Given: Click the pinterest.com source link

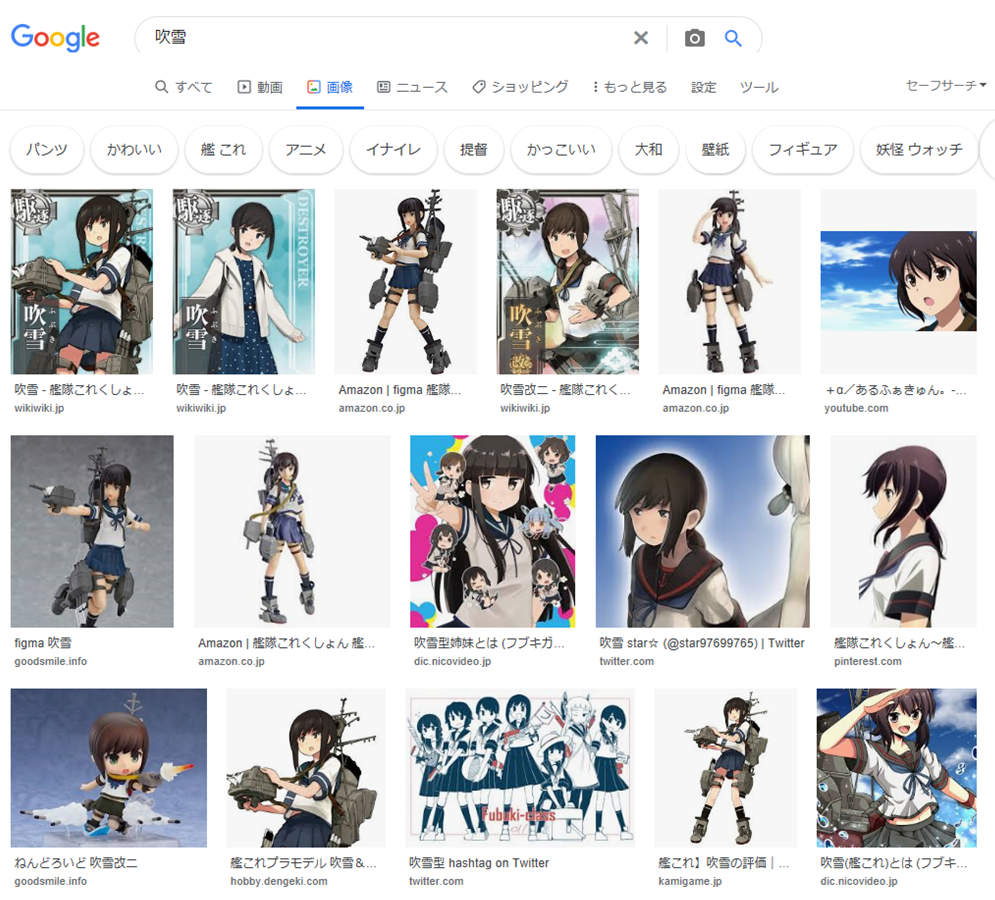Looking at the screenshot, I should [x=867, y=661].
